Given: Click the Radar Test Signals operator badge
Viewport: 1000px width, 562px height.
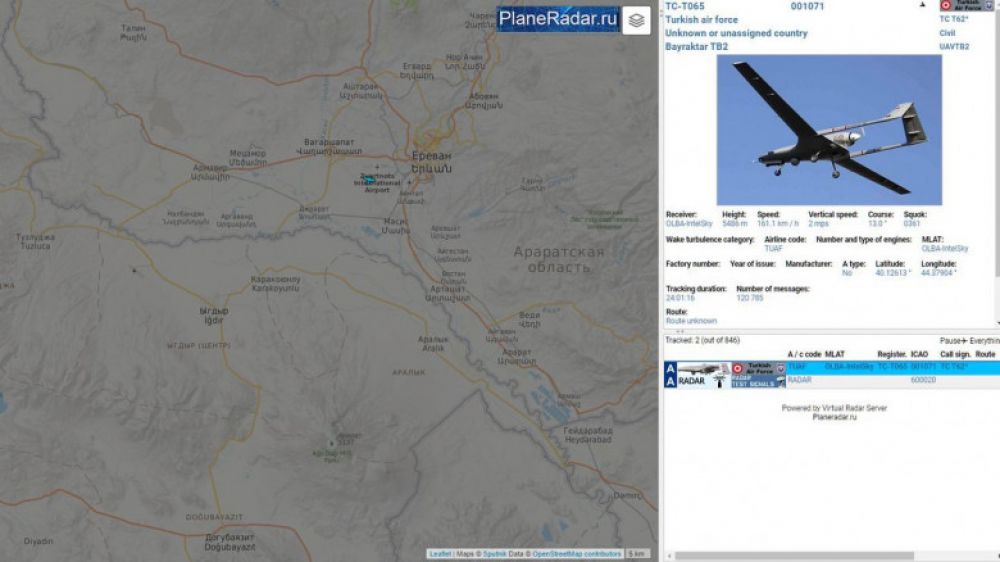Looking at the screenshot, I should tap(758, 381).
